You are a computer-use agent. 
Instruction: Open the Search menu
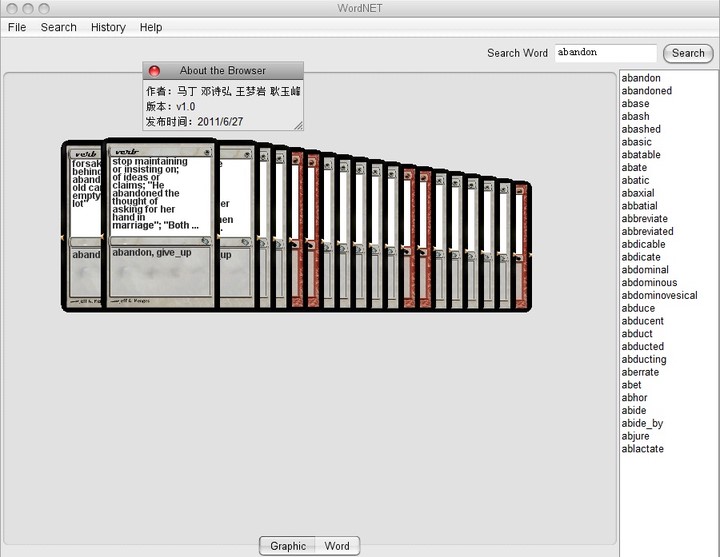[58, 28]
